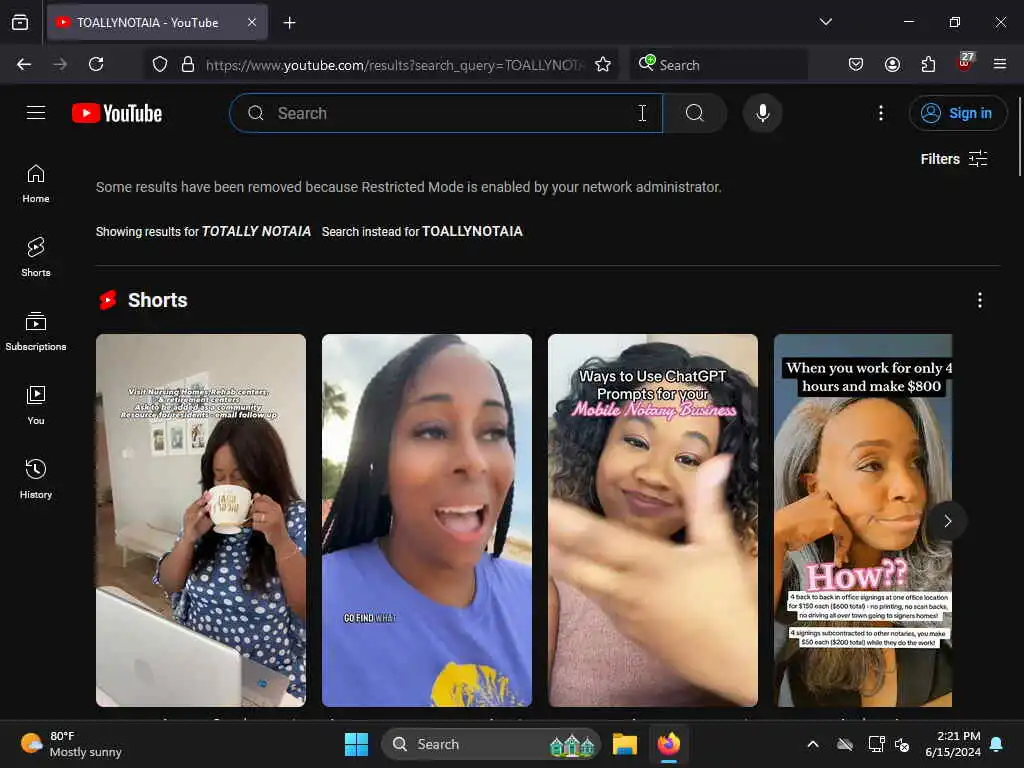The width and height of the screenshot is (1024, 768).
Task: Open the Shorts shelf three-dot options
Action: point(980,300)
